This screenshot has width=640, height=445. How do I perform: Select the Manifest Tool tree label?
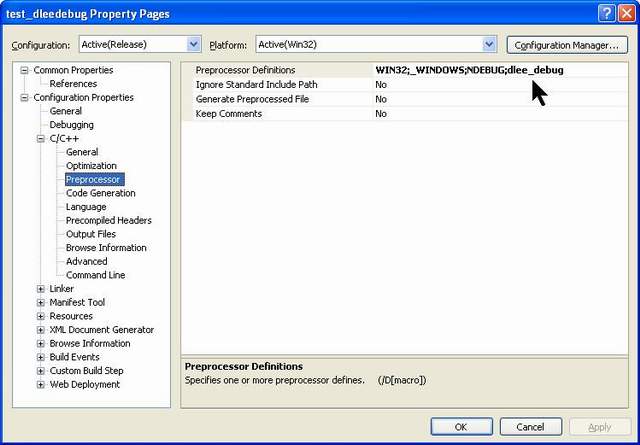point(77,303)
